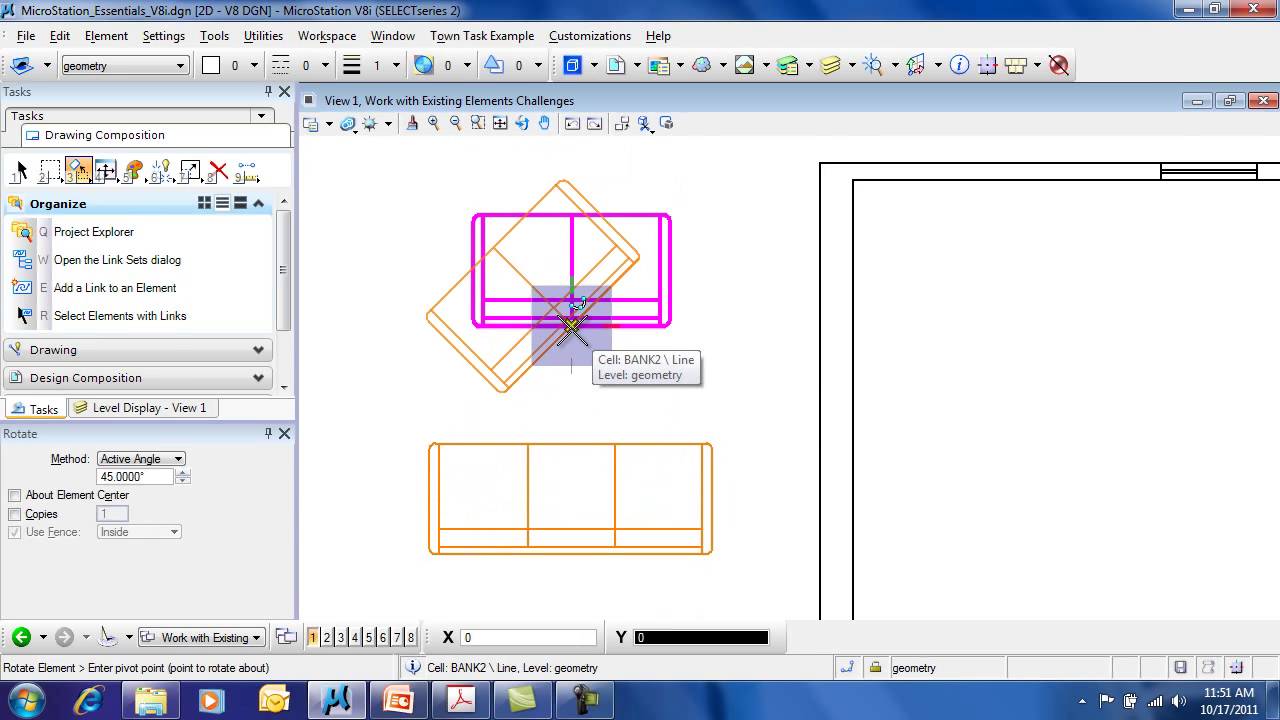
Task: Open the View Control tool numbered 4
Action: pyautogui.click(x=105, y=171)
